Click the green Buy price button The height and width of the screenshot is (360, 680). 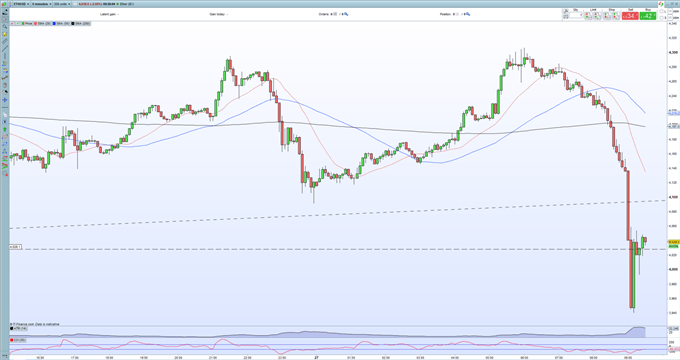click(x=648, y=16)
